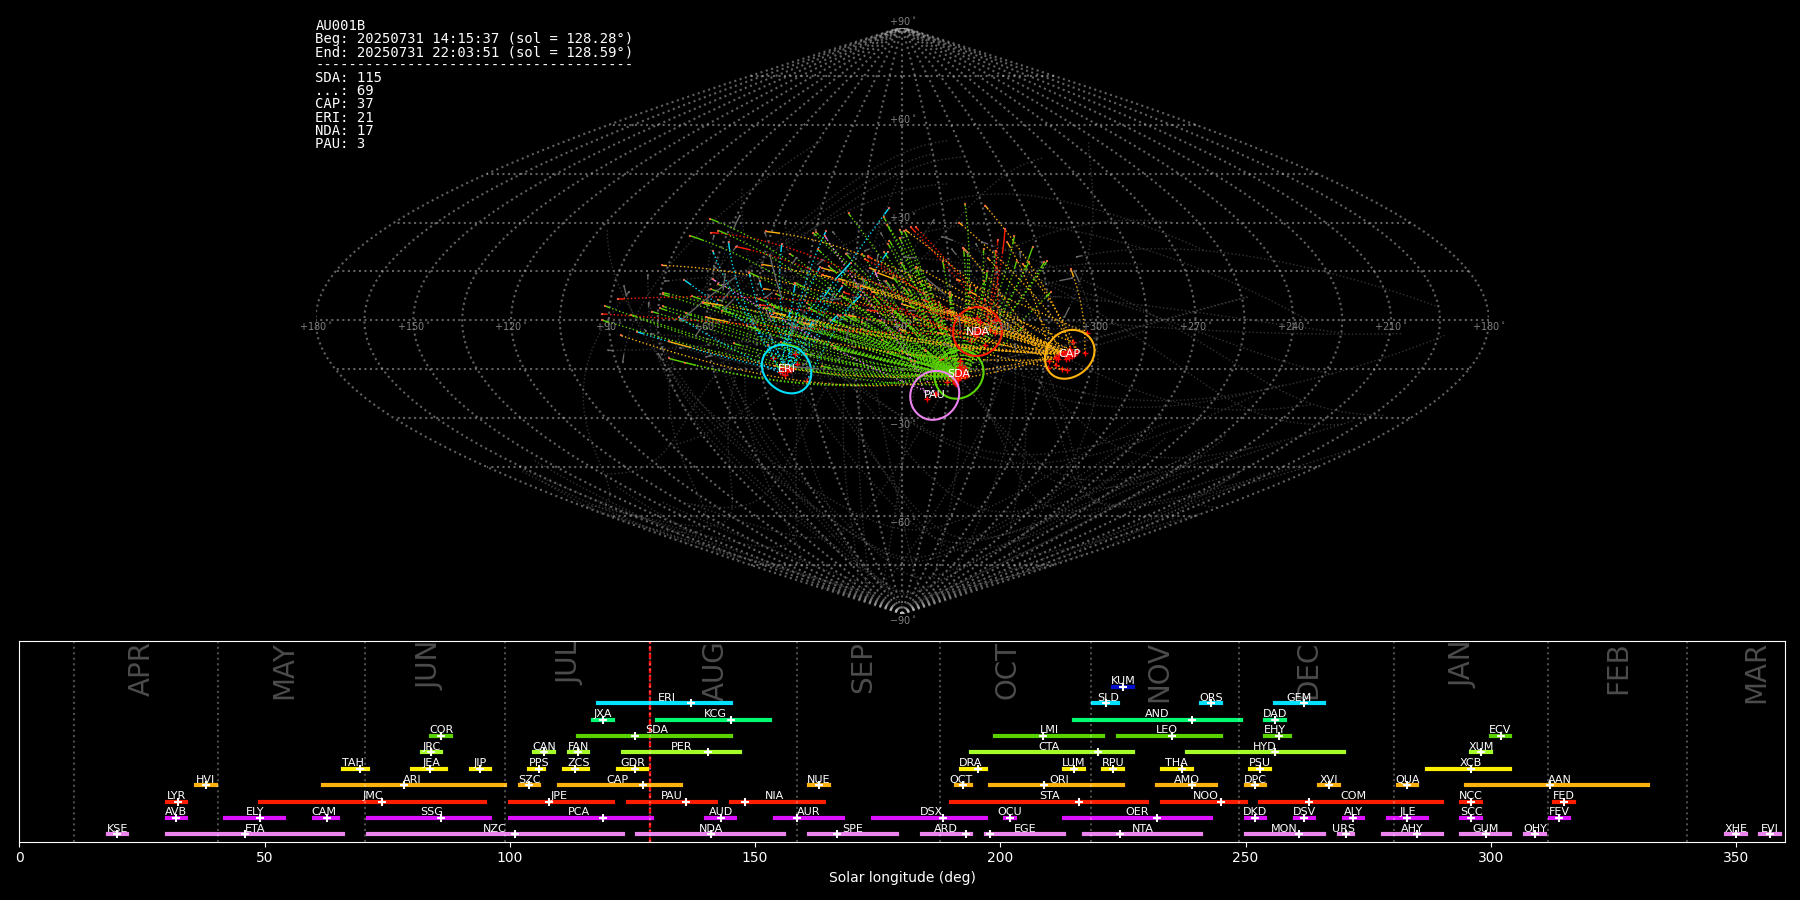The height and width of the screenshot is (900, 1800).
Task: Click the -90 latitude label at map bottom
Action: tap(901, 621)
